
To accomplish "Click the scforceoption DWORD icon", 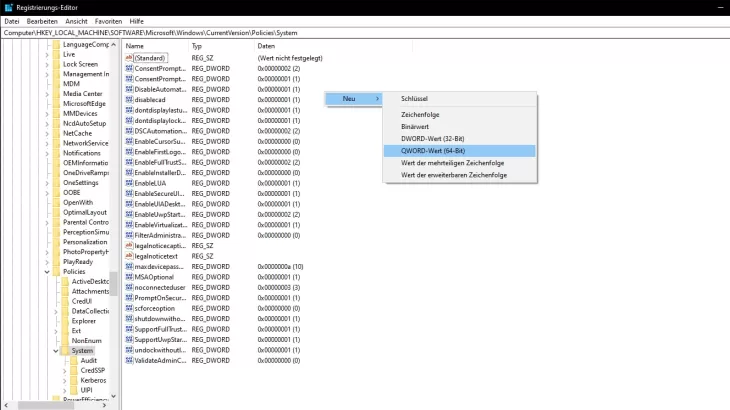I will 129,308.
